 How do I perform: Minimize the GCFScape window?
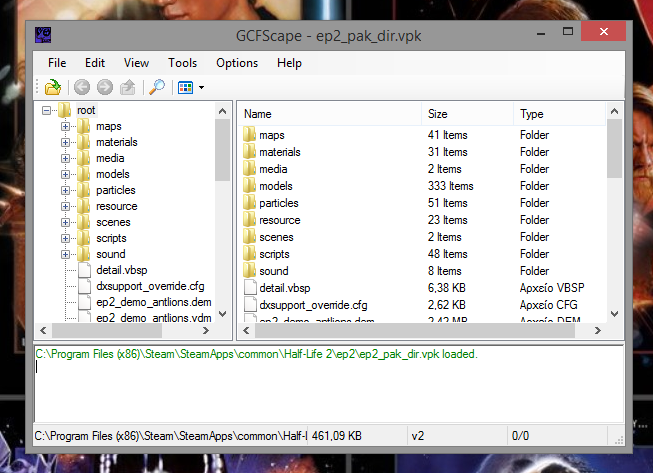tap(541, 32)
